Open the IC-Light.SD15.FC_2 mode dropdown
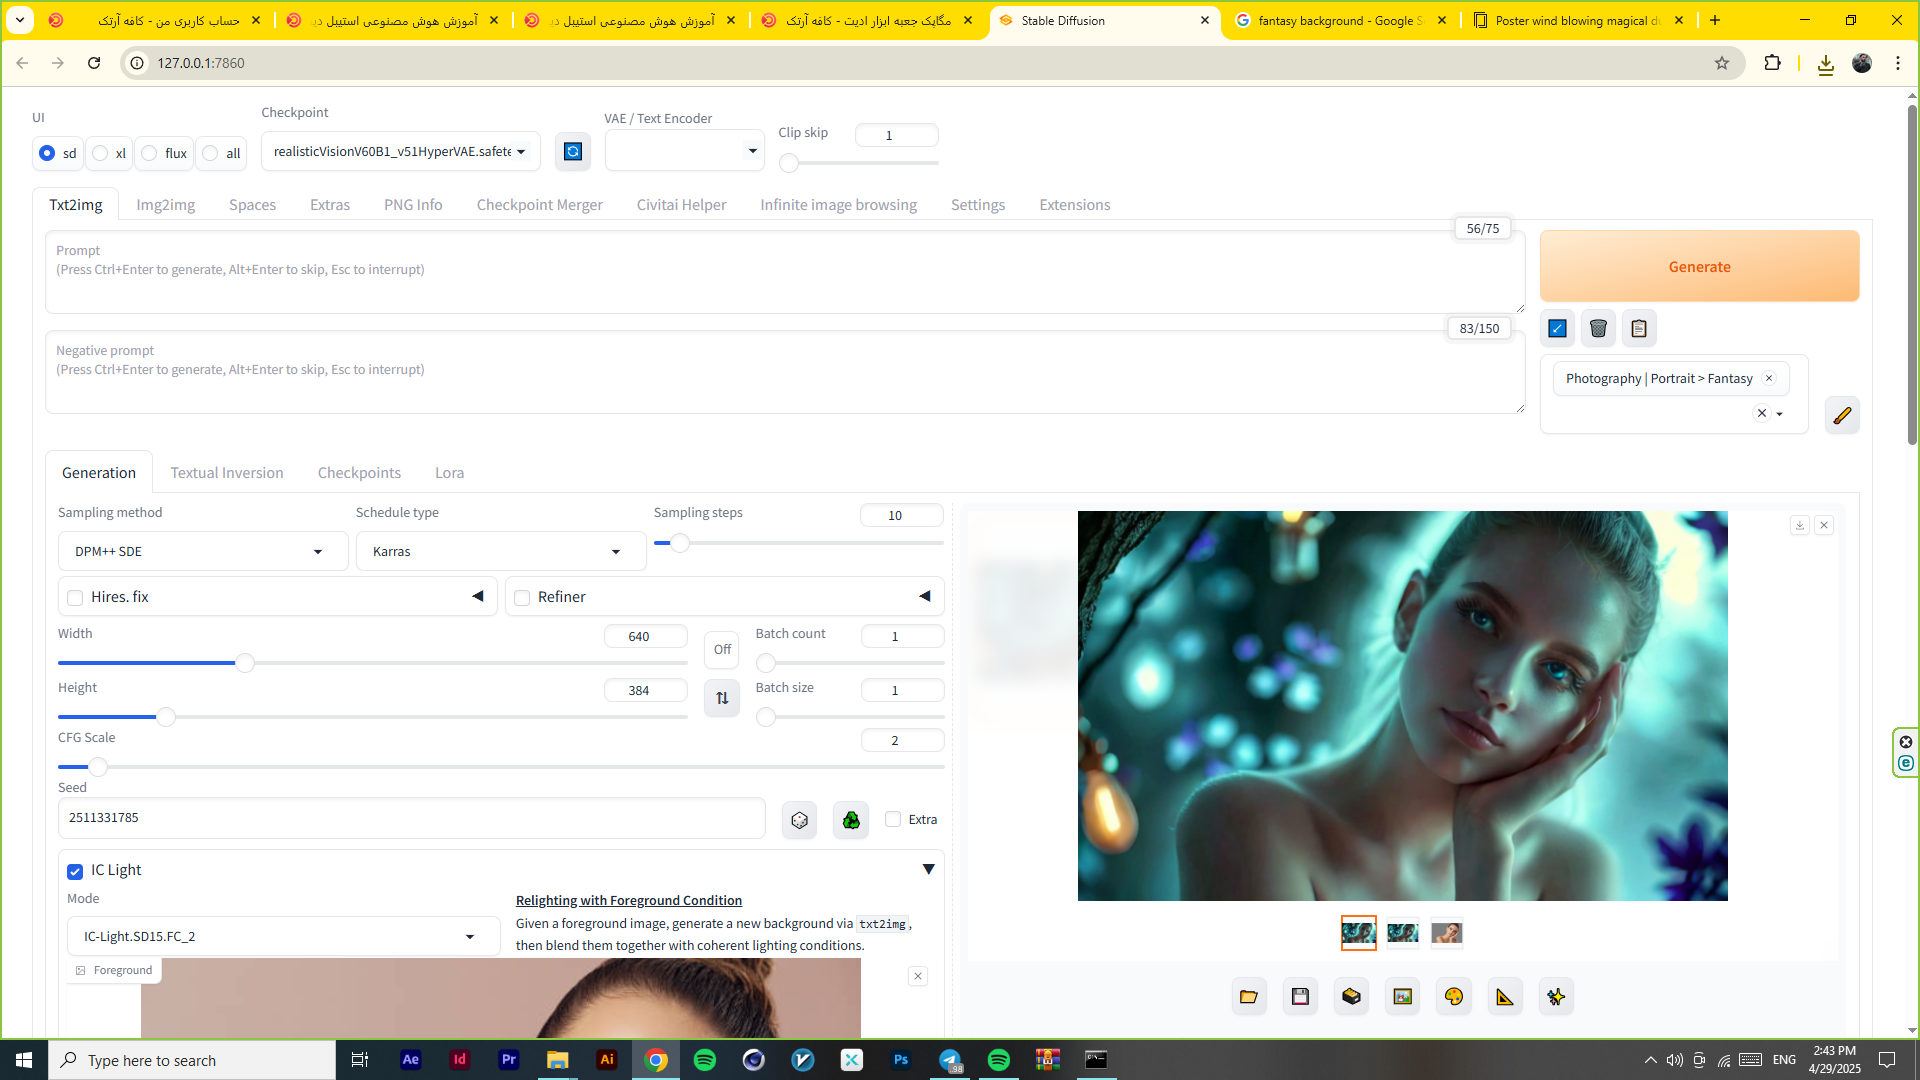Screen dimensions: 1920x1080 pos(283,937)
